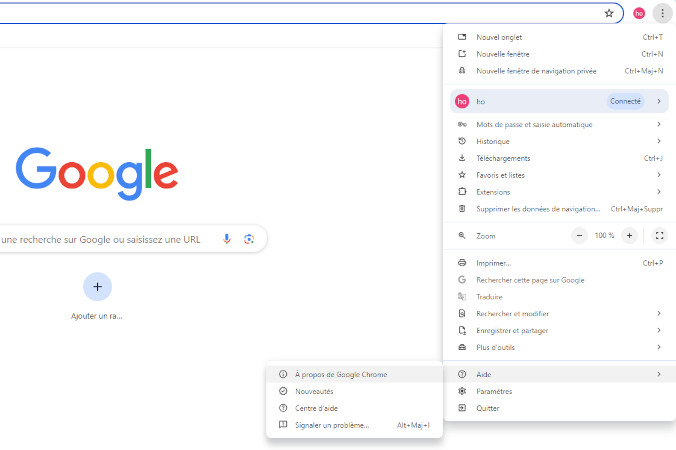This screenshot has height=450, width=676.
Task: Expand Plus d'outils submenu chevron
Action: click(659, 347)
